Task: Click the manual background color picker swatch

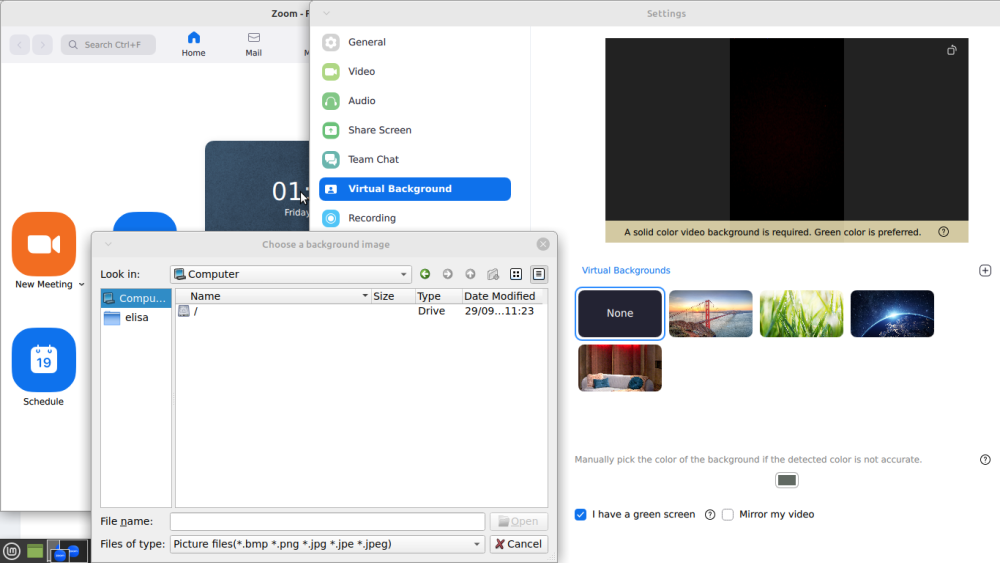Action: [x=787, y=481]
